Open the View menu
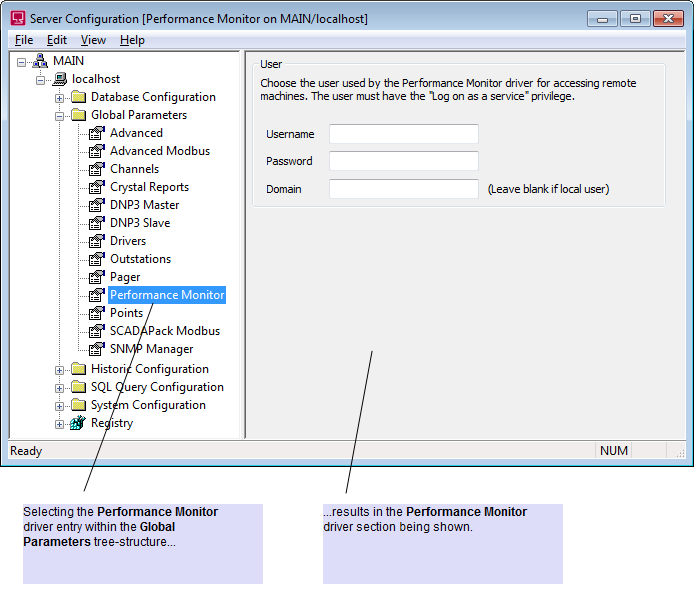This screenshot has width=694, height=594. (93, 40)
